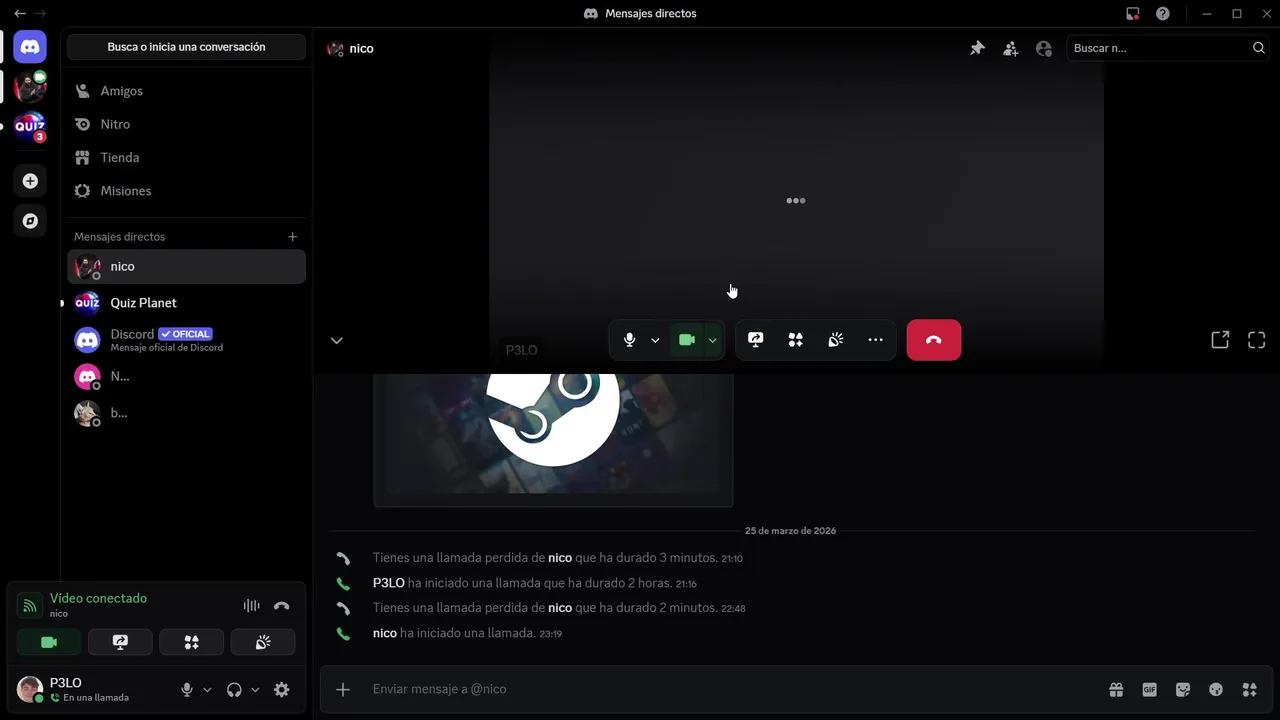The height and width of the screenshot is (720, 1280).
Task: Open Tienda shop page
Action: [186, 158]
